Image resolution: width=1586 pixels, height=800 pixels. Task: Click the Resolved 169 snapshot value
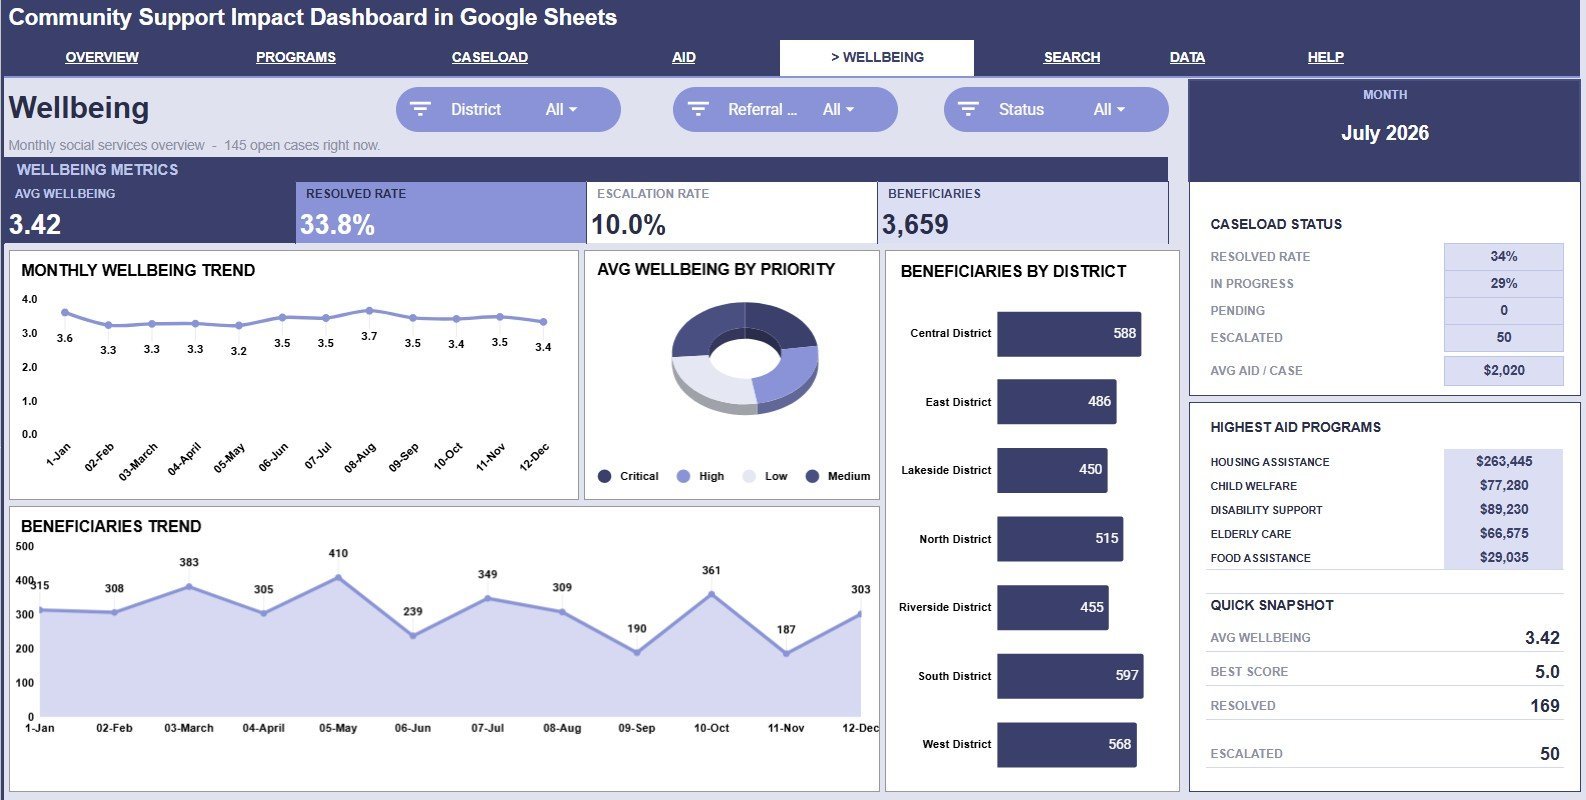pyautogui.click(x=1545, y=706)
